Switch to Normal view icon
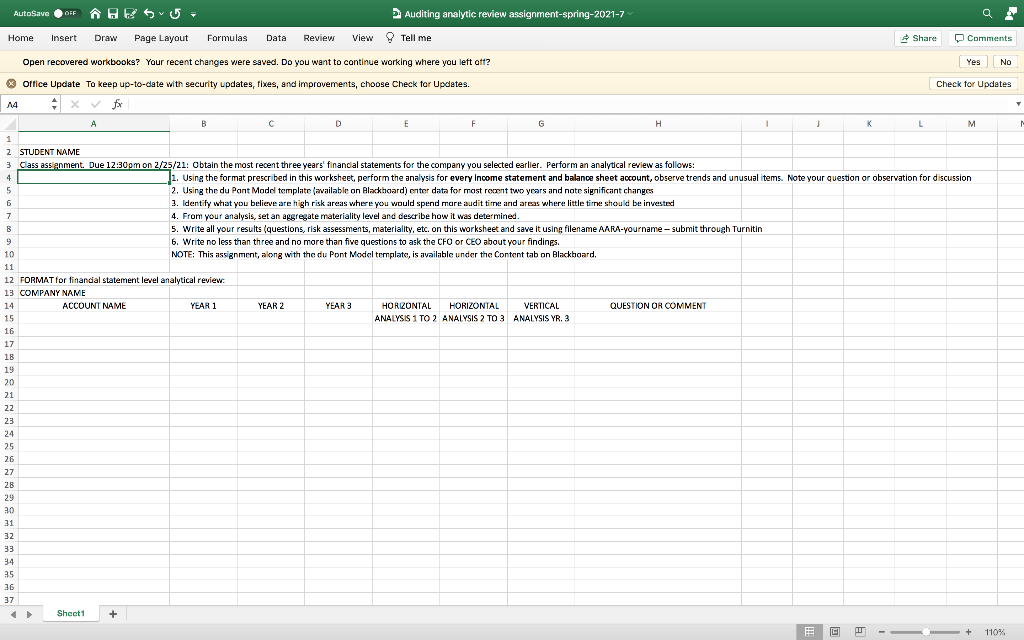Image resolution: width=1024 pixels, height=640 pixels. (809, 632)
